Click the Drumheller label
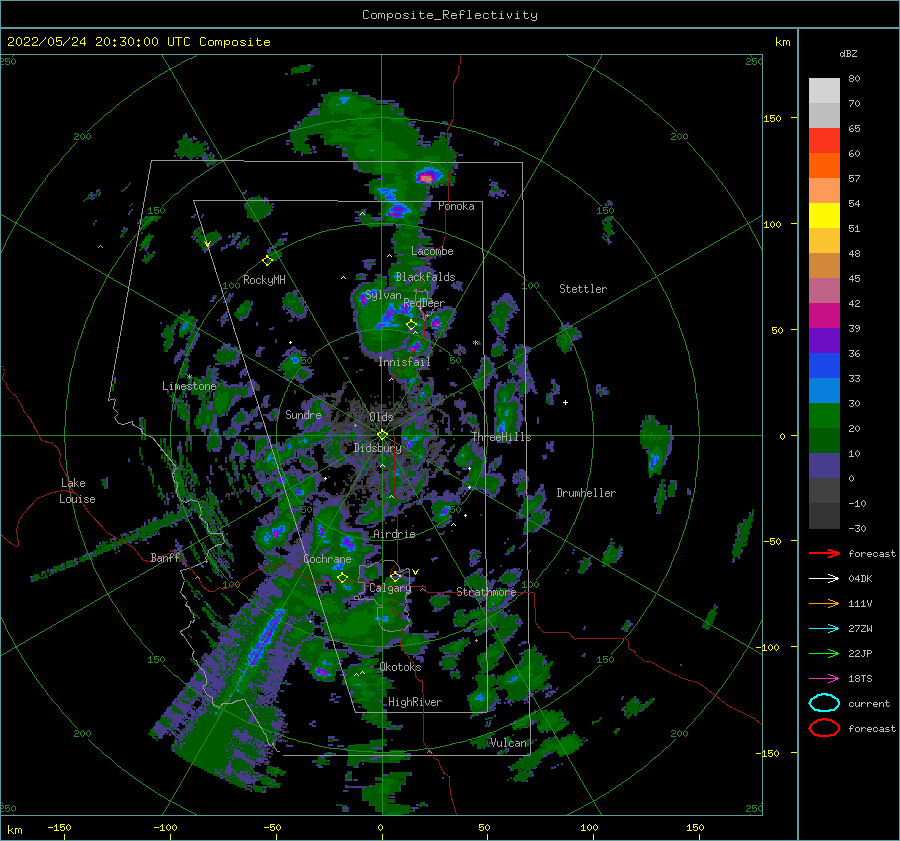This screenshot has height=841, width=900. tap(586, 493)
